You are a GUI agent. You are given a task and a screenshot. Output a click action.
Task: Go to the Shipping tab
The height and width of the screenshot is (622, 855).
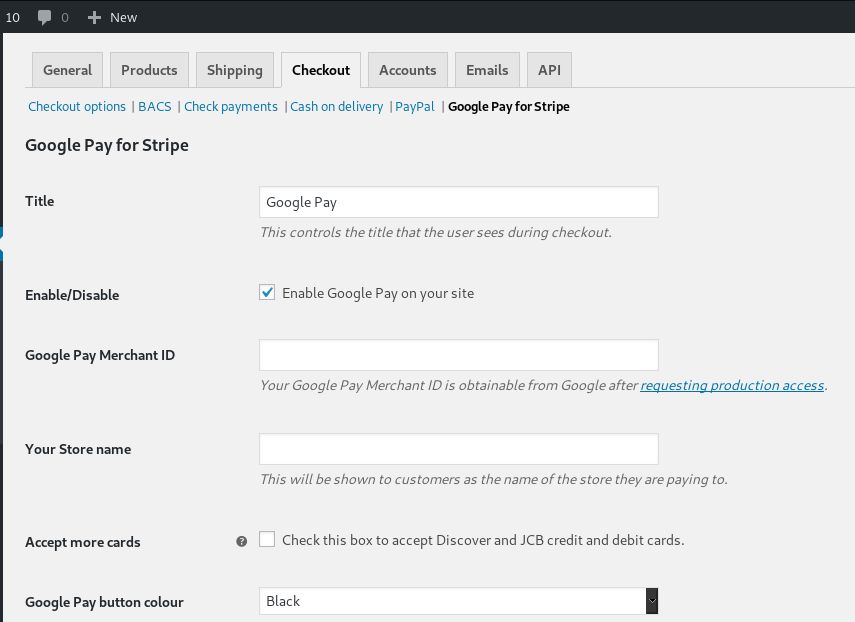tap(235, 70)
